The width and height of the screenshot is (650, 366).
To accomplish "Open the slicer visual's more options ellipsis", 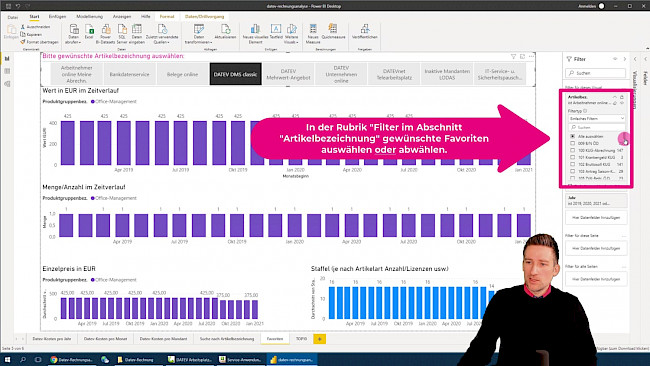I will tap(531, 56).
